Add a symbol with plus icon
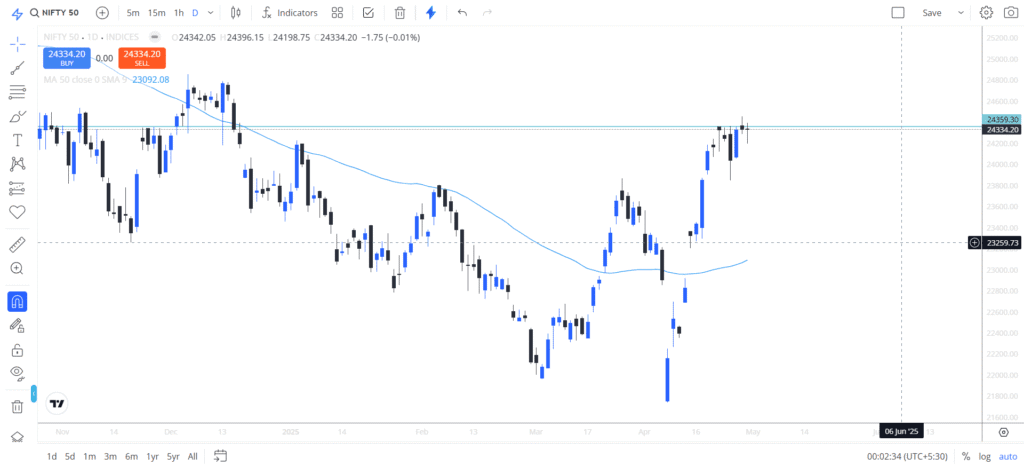 tap(103, 12)
